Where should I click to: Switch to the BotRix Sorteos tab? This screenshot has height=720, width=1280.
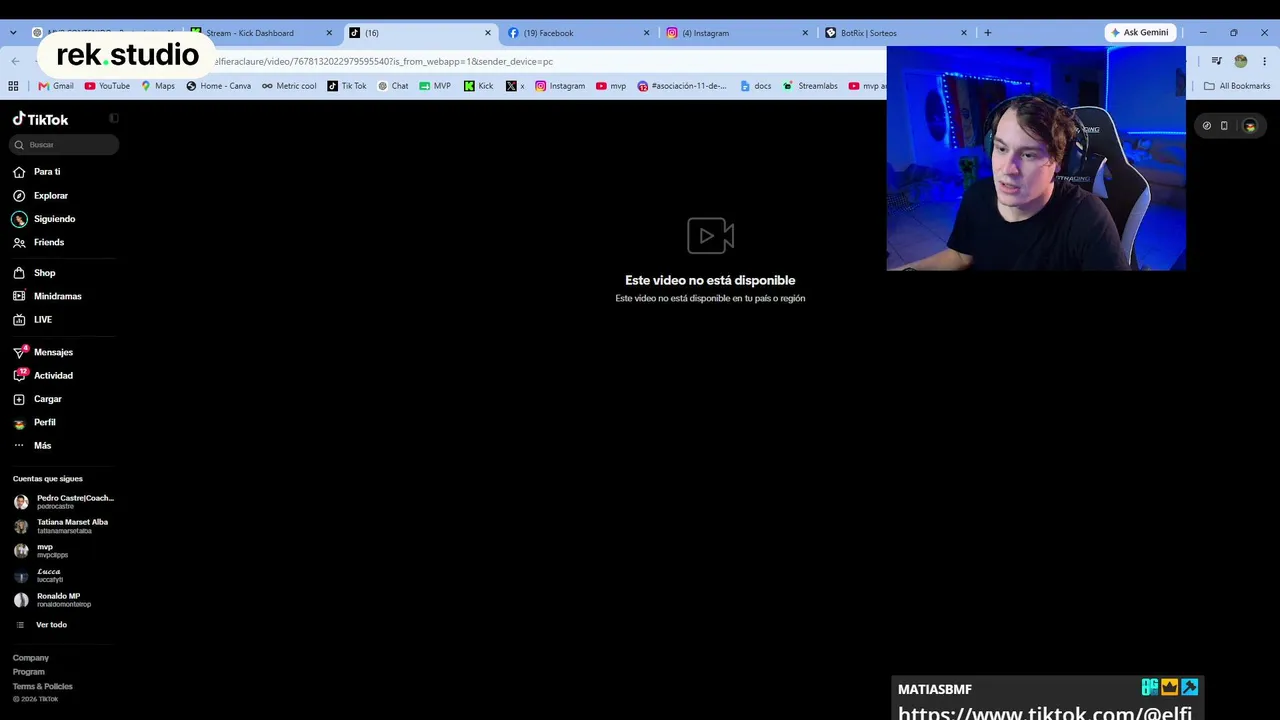click(x=895, y=33)
